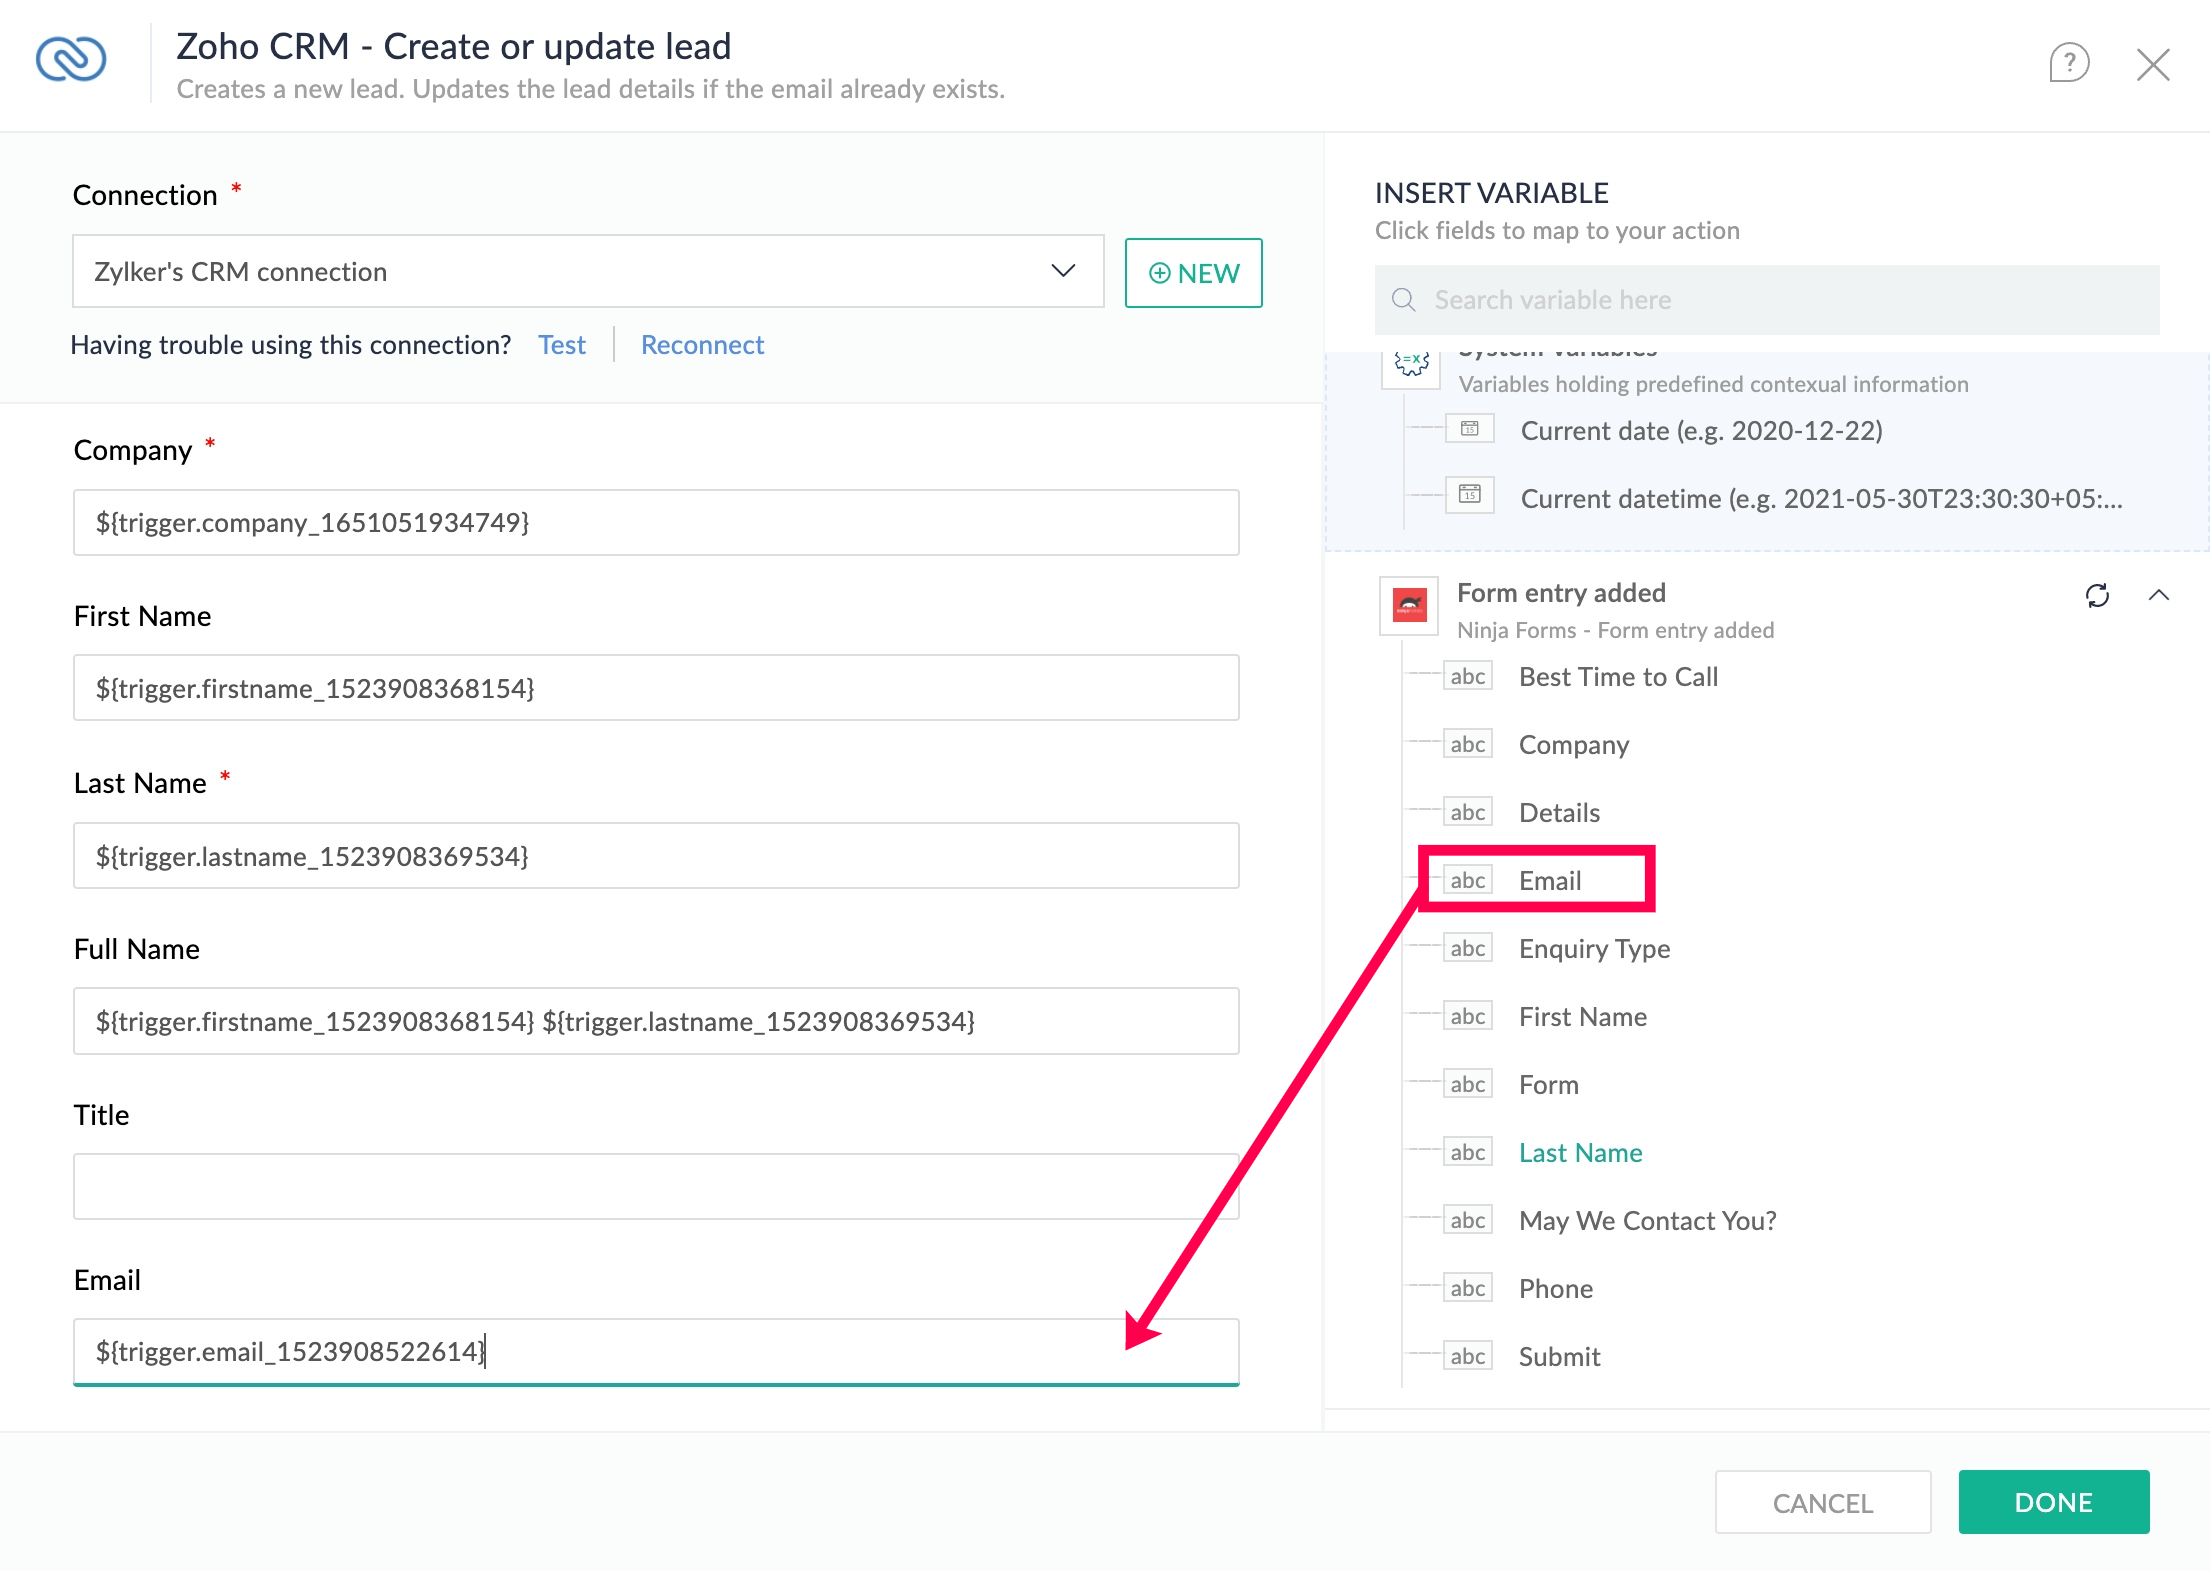Click the system variables gear icon
This screenshot has width=2210, height=1571.
1411,364
